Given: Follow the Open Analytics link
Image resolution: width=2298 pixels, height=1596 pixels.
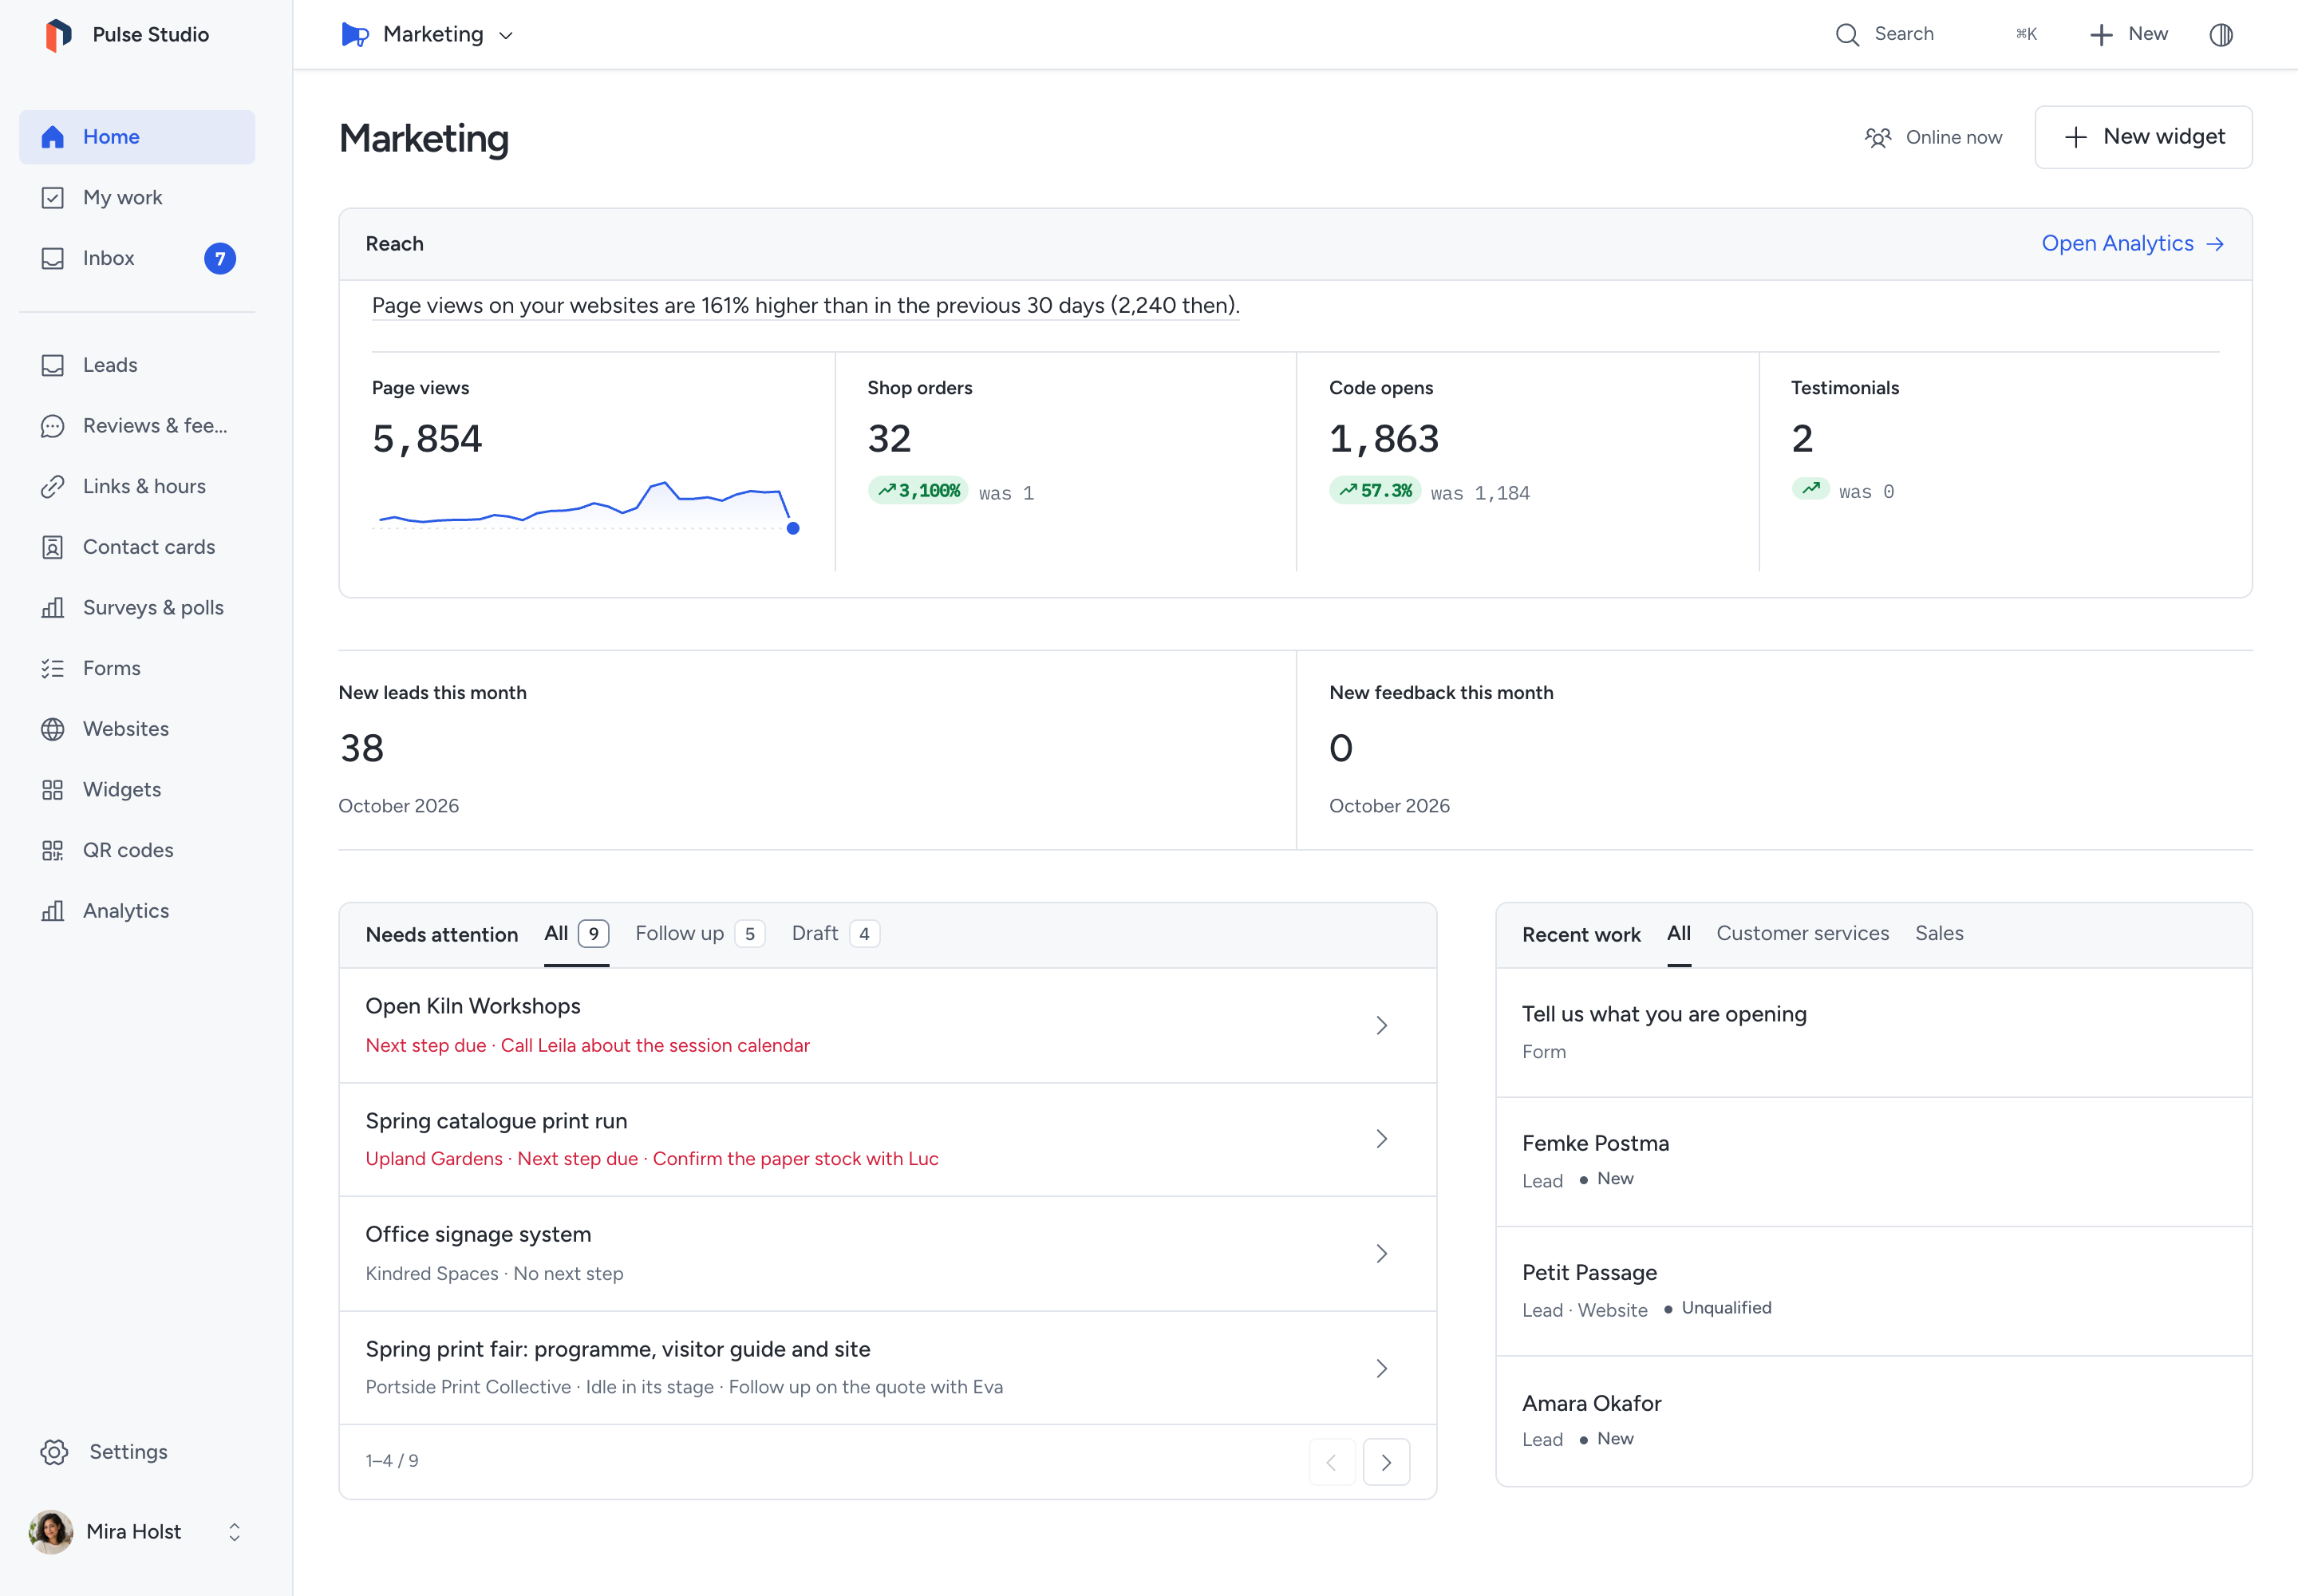Looking at the screenshot, I should tap(2132, 244).
